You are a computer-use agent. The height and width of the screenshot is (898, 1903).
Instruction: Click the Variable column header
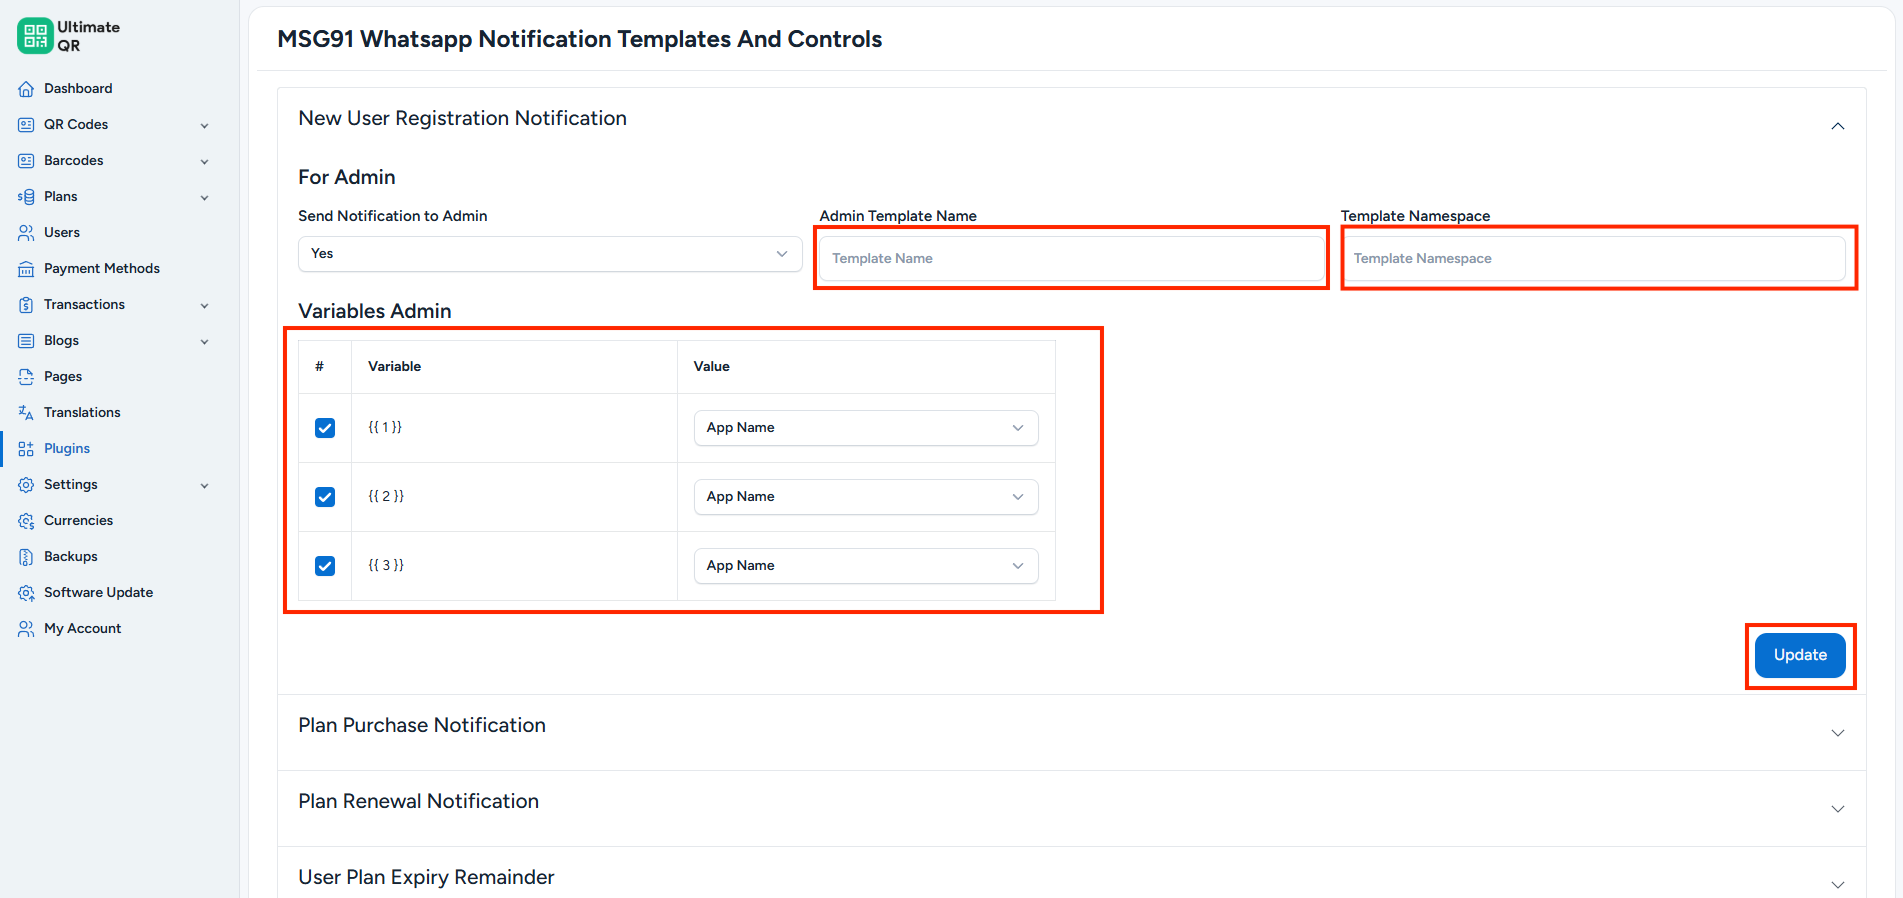click(394, 366)
